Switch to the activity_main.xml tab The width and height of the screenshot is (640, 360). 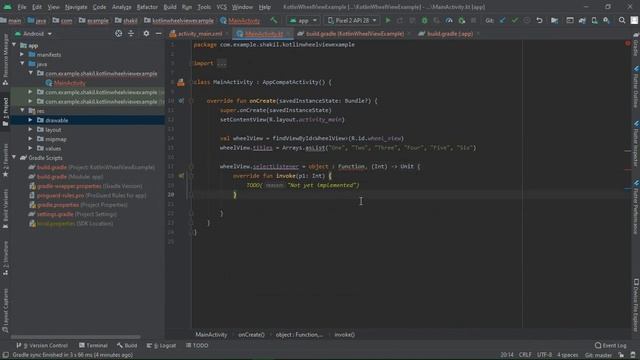(196, 34)
